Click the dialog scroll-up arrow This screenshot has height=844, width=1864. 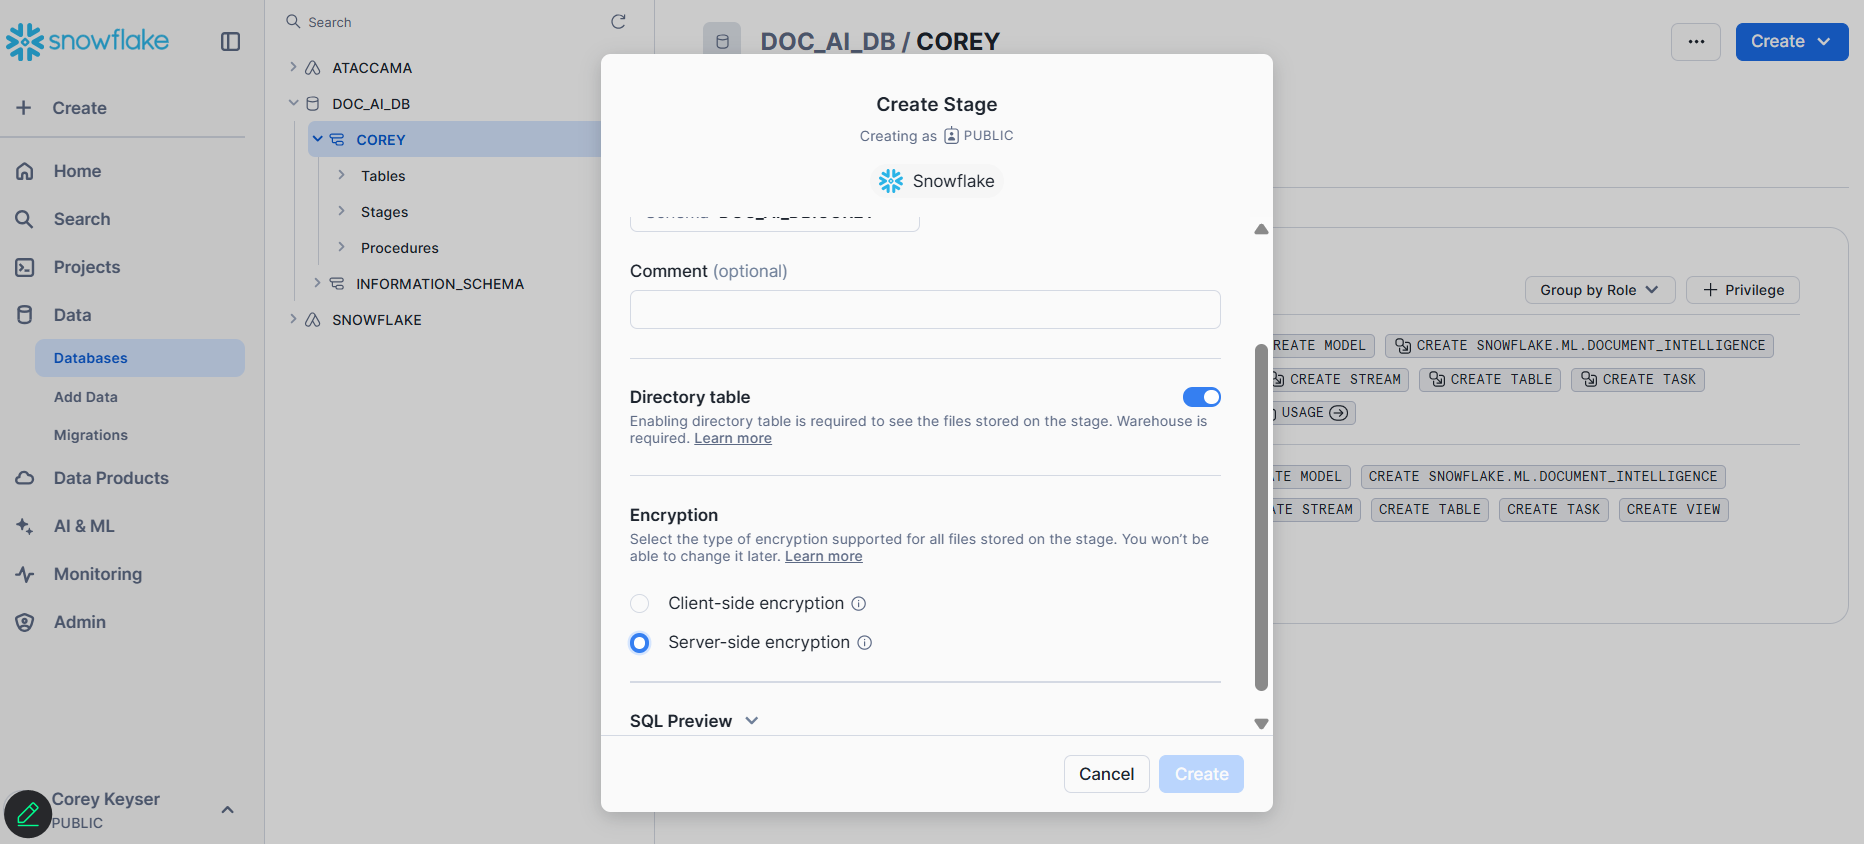click(1261, 229)
